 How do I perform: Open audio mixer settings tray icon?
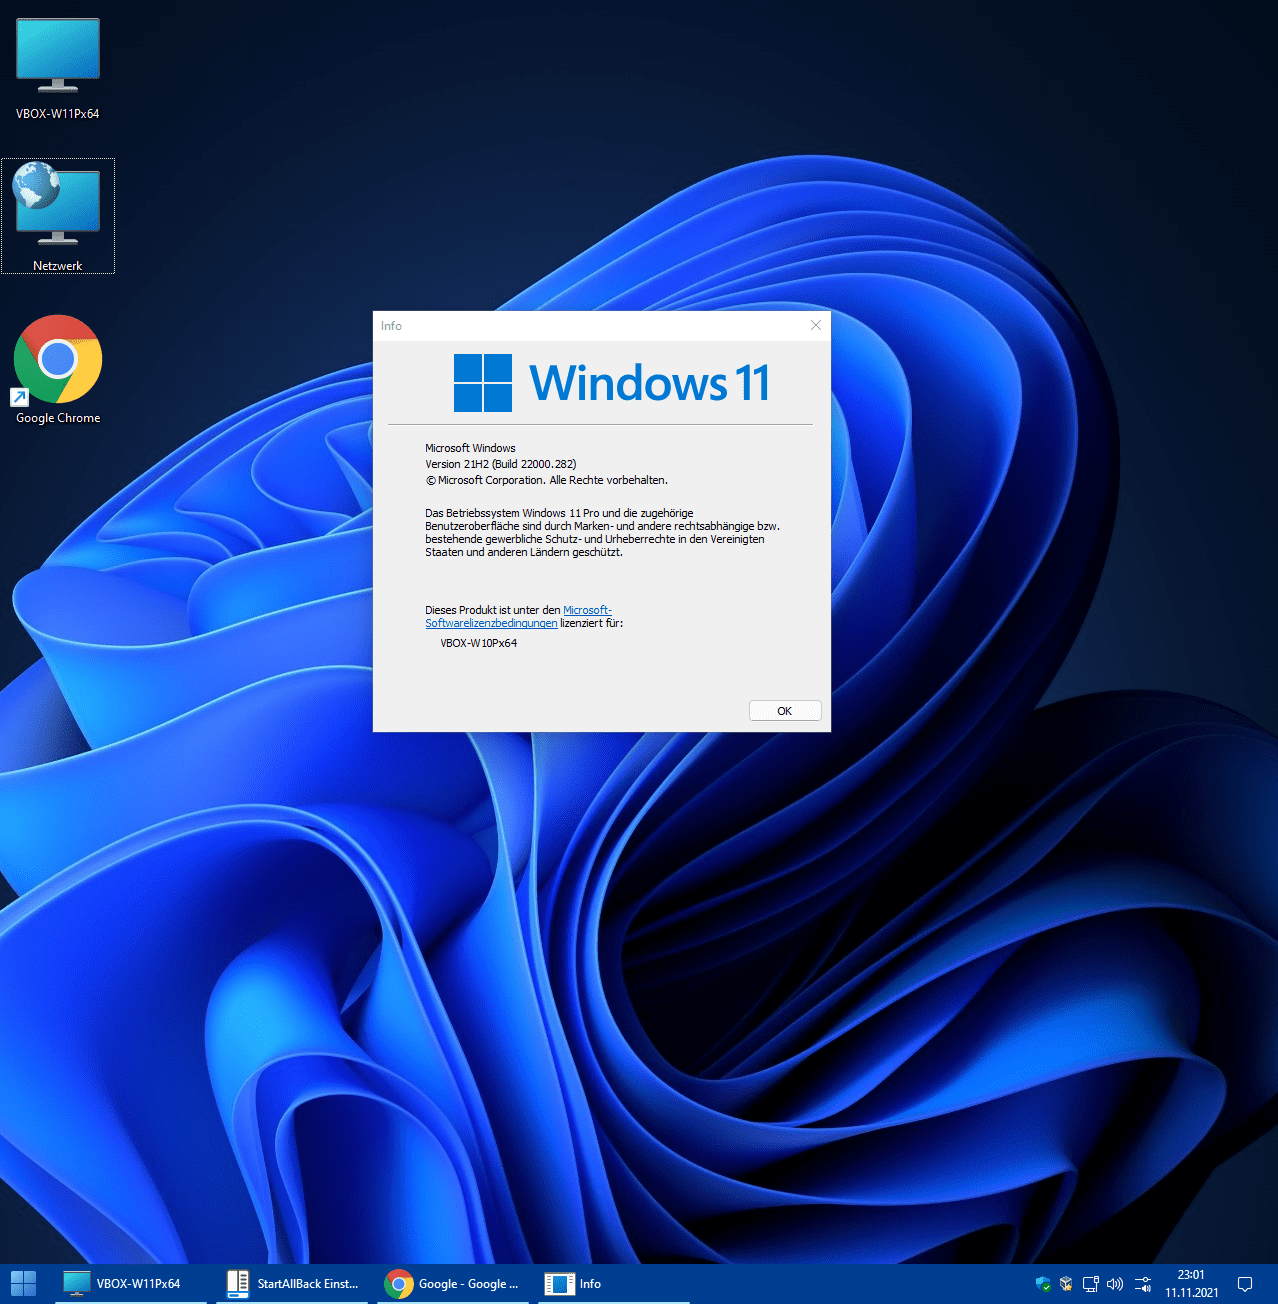pyautogui.click(x=1142, y=1284)
